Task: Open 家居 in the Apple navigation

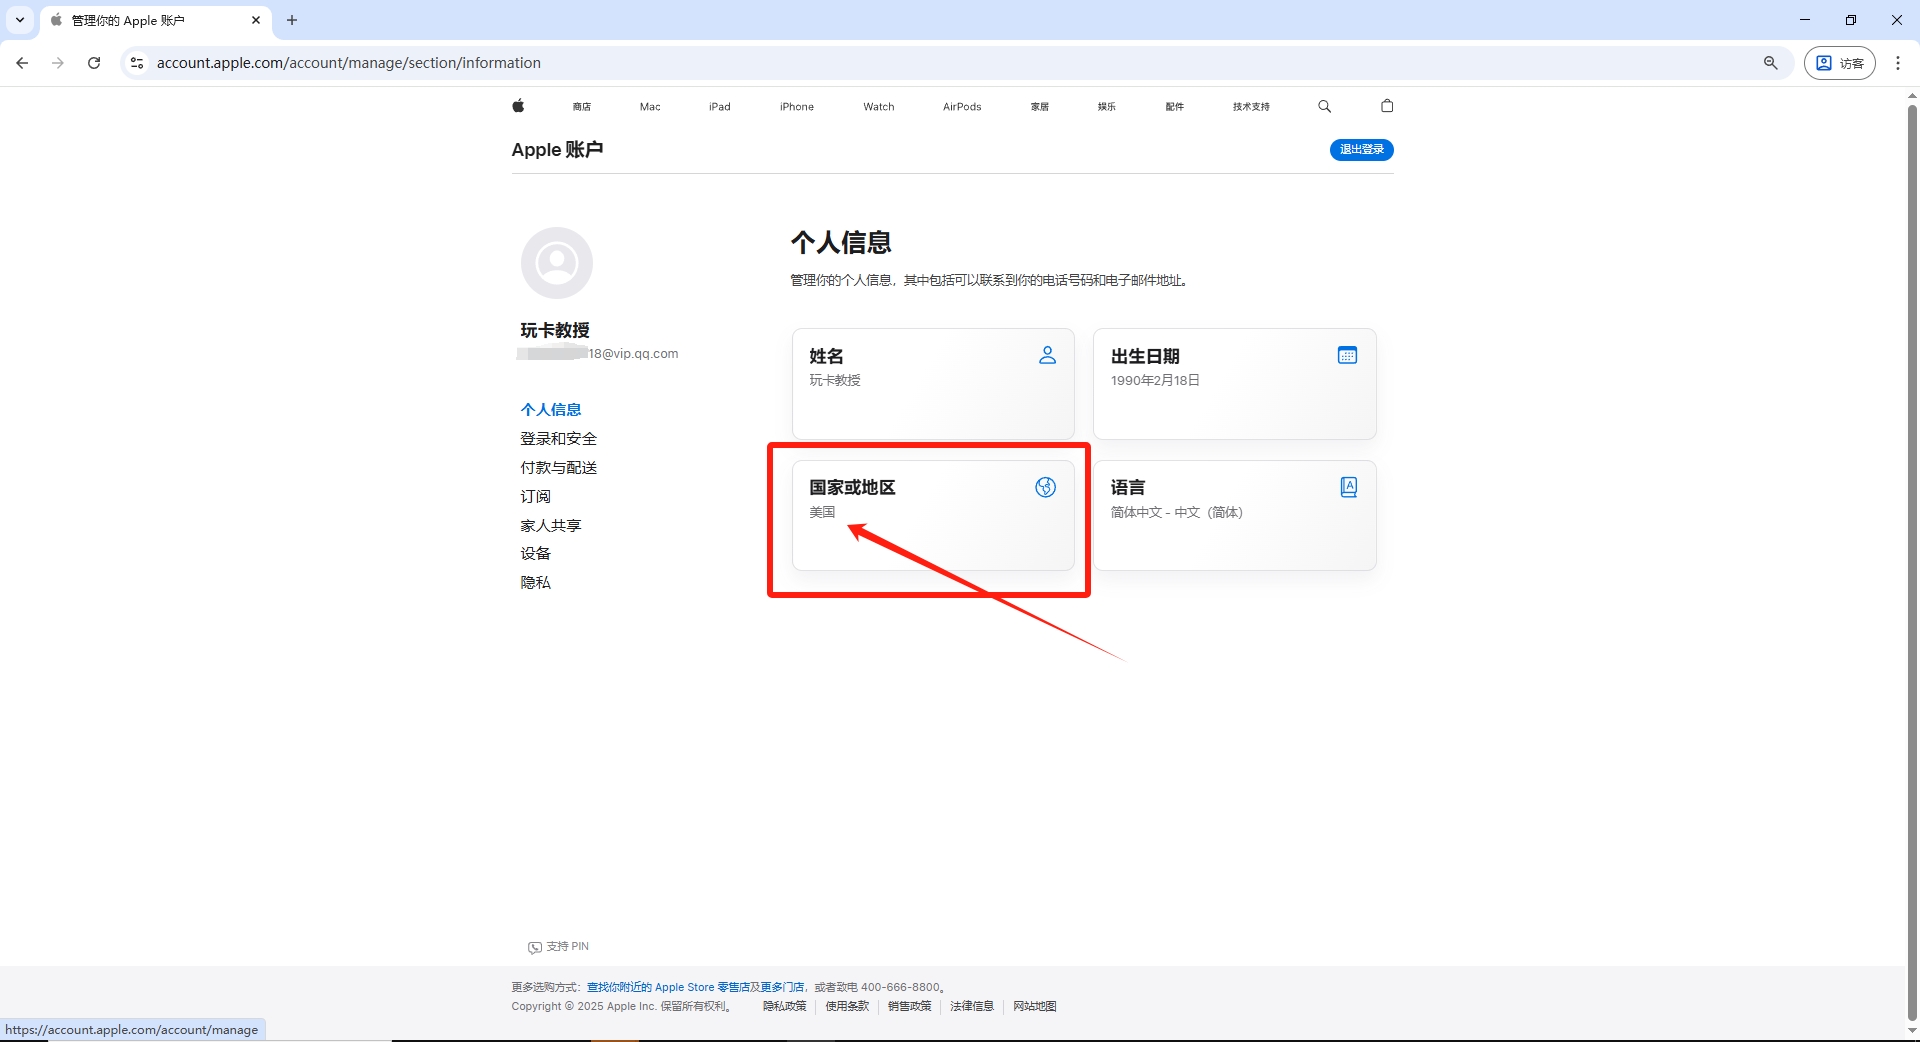Action: click(1040, 107)
